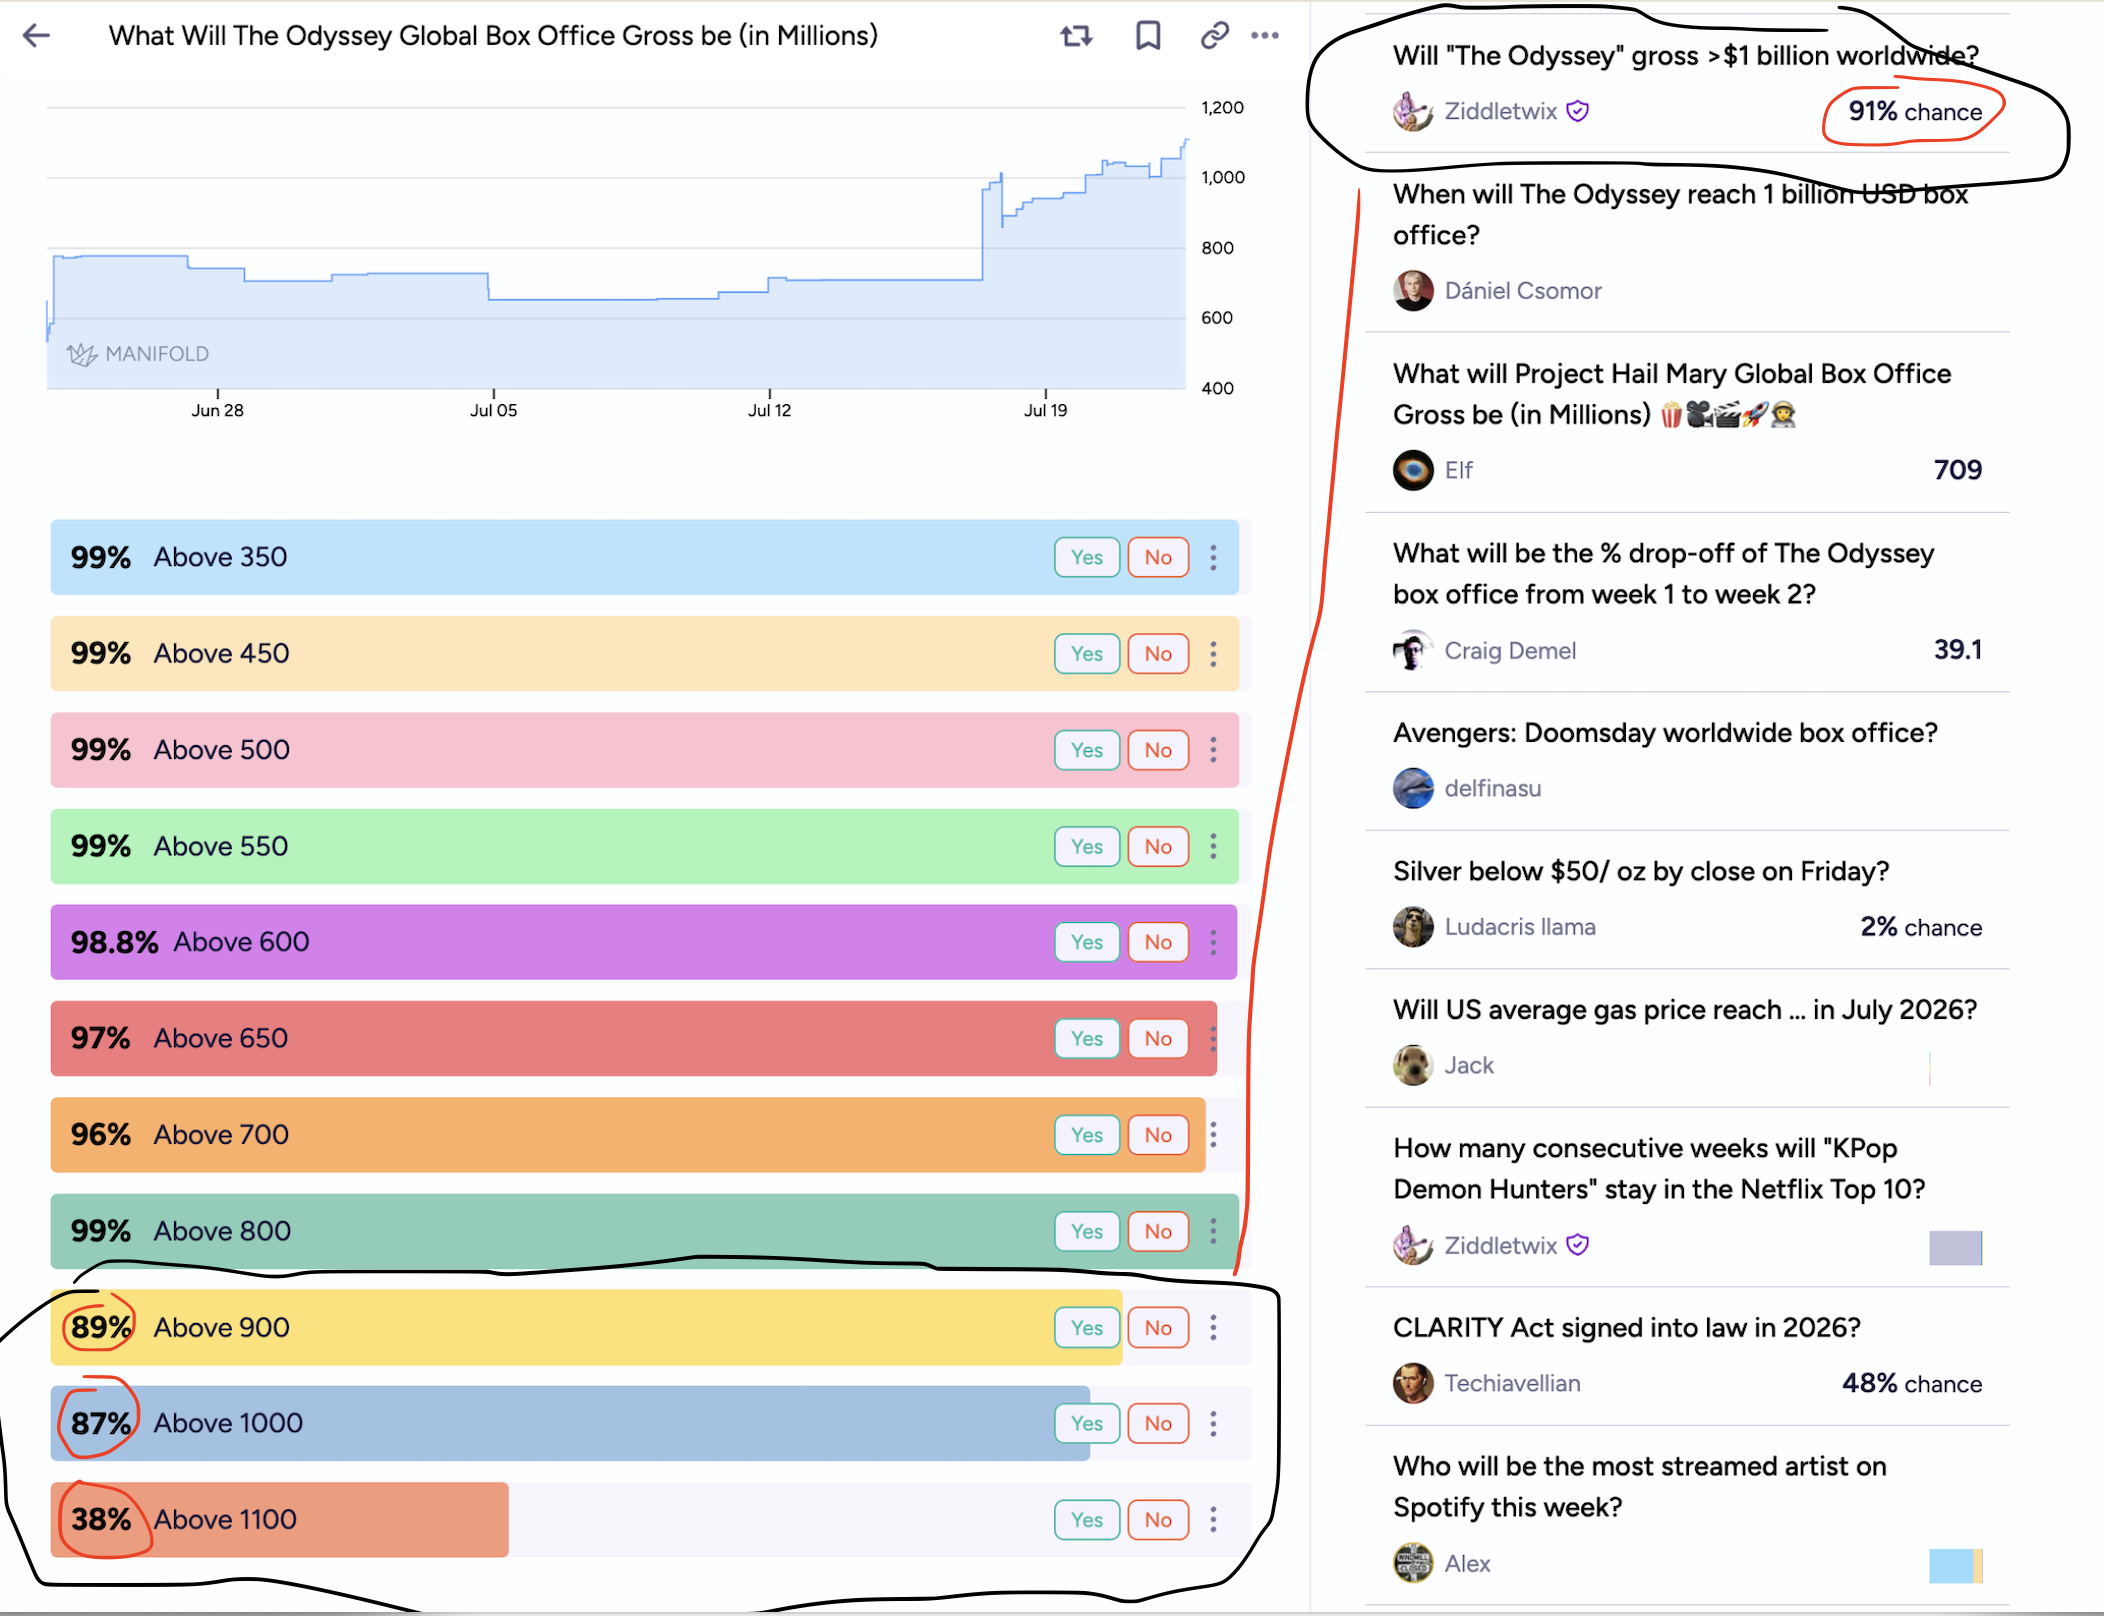Viewport: 2104px width, 1616px height.
Task: Open 'Silver below $50/ oz' question
Action: 1641,871
